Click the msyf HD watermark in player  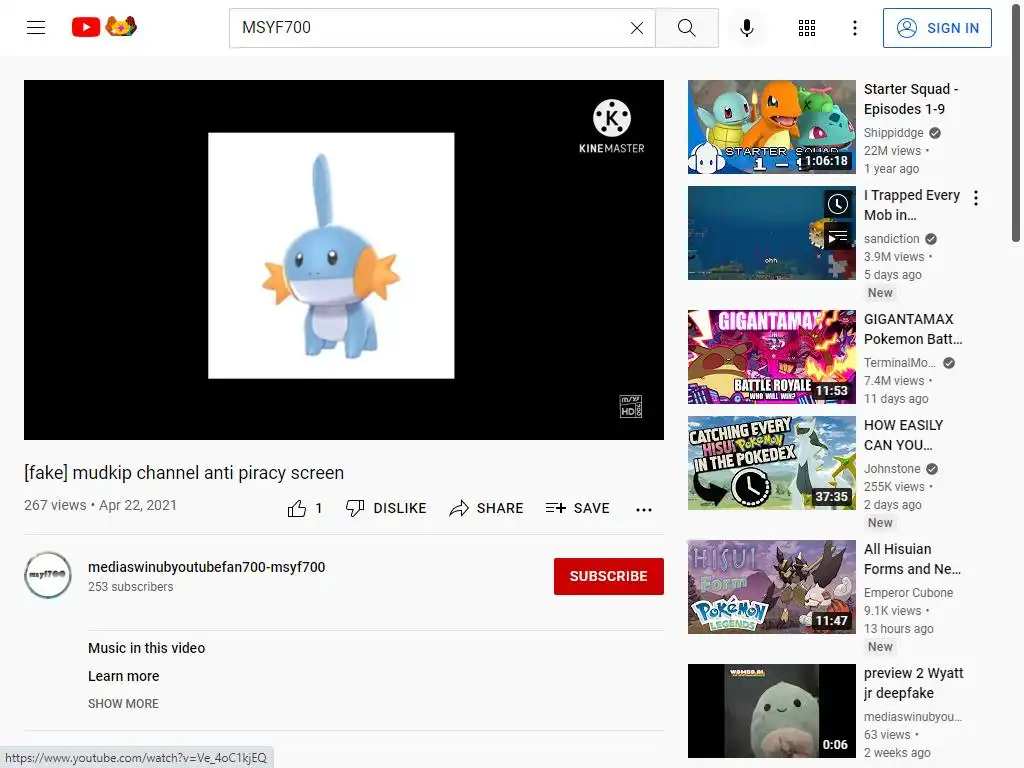click(x=631, y=406)
